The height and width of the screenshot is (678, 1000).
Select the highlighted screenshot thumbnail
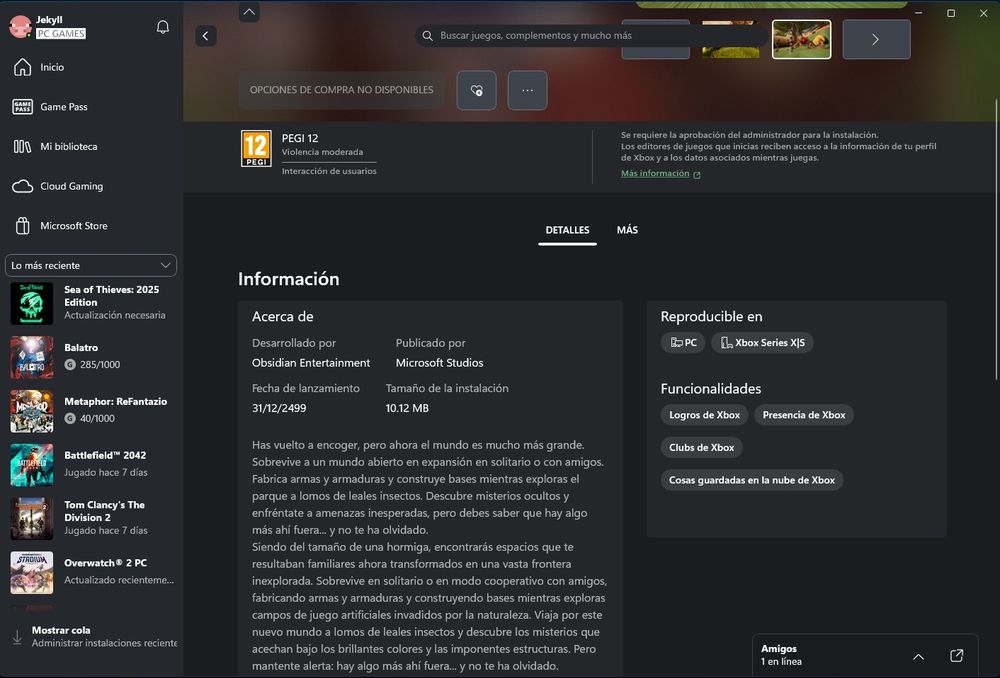(x=801, y=40)
